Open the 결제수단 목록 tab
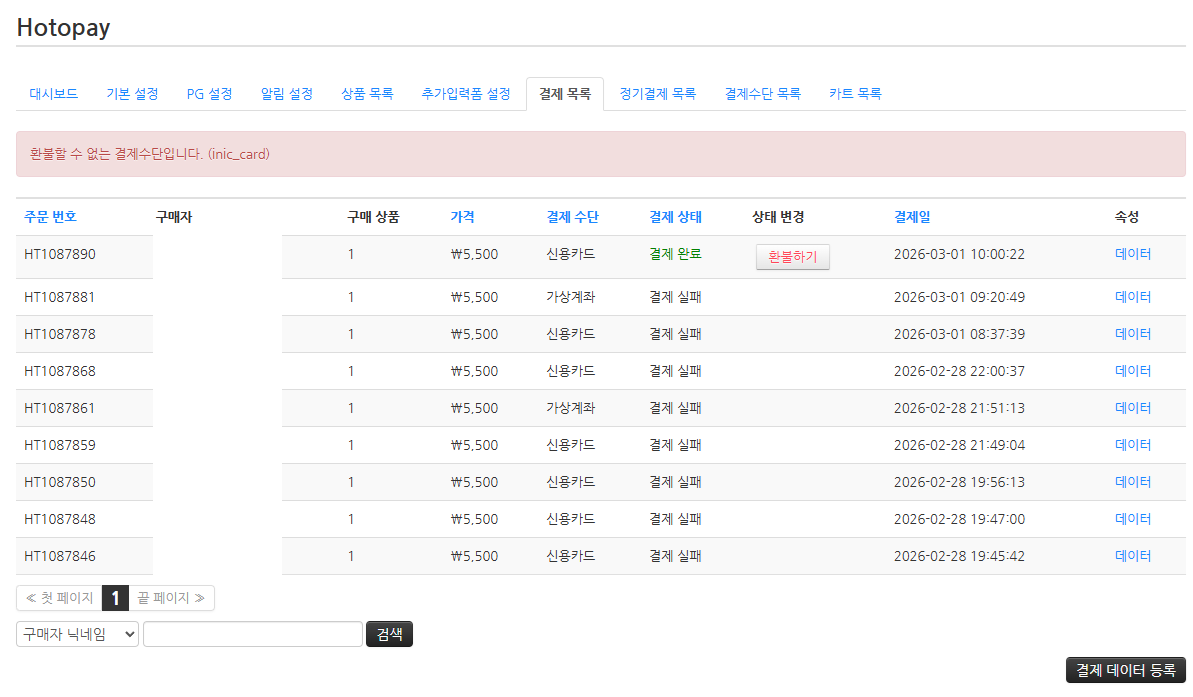The width and height of the screenshot is (1193, 697). [762, 93]
